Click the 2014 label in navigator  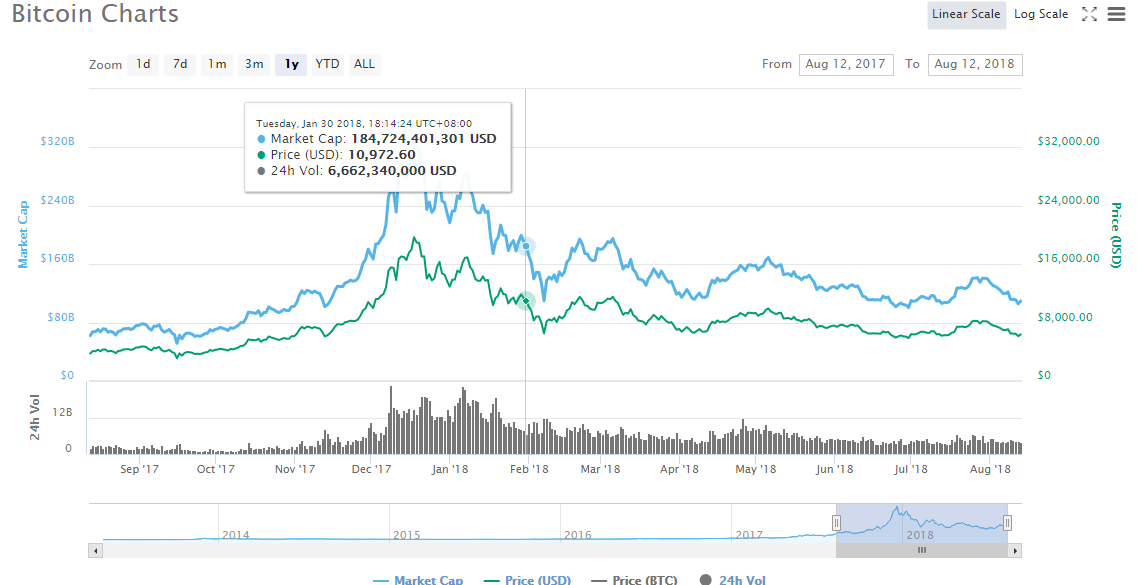pyautogui.click(x=236, y=535)
